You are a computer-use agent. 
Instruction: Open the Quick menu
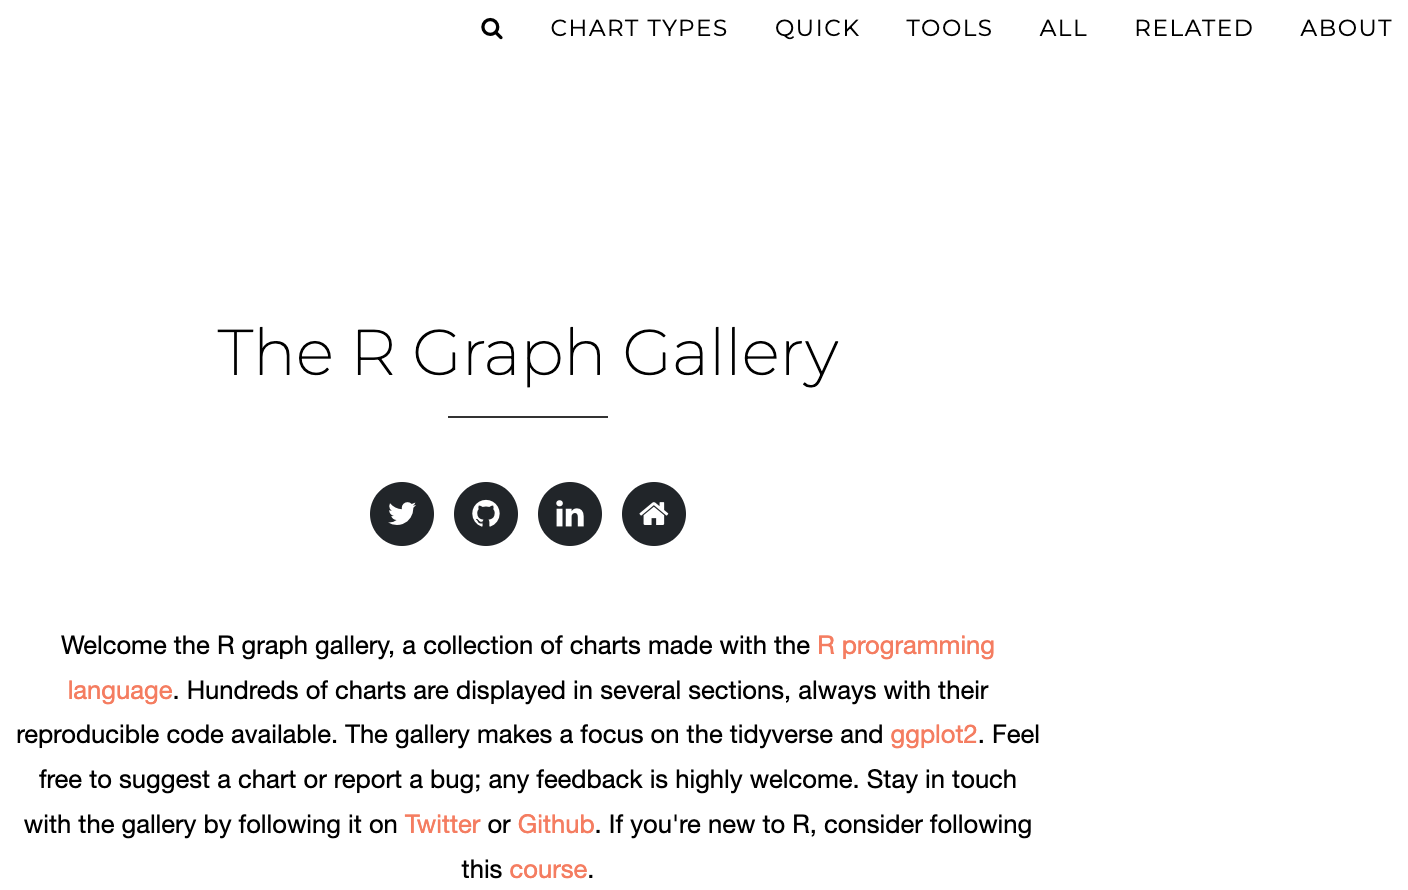(817, 28)
